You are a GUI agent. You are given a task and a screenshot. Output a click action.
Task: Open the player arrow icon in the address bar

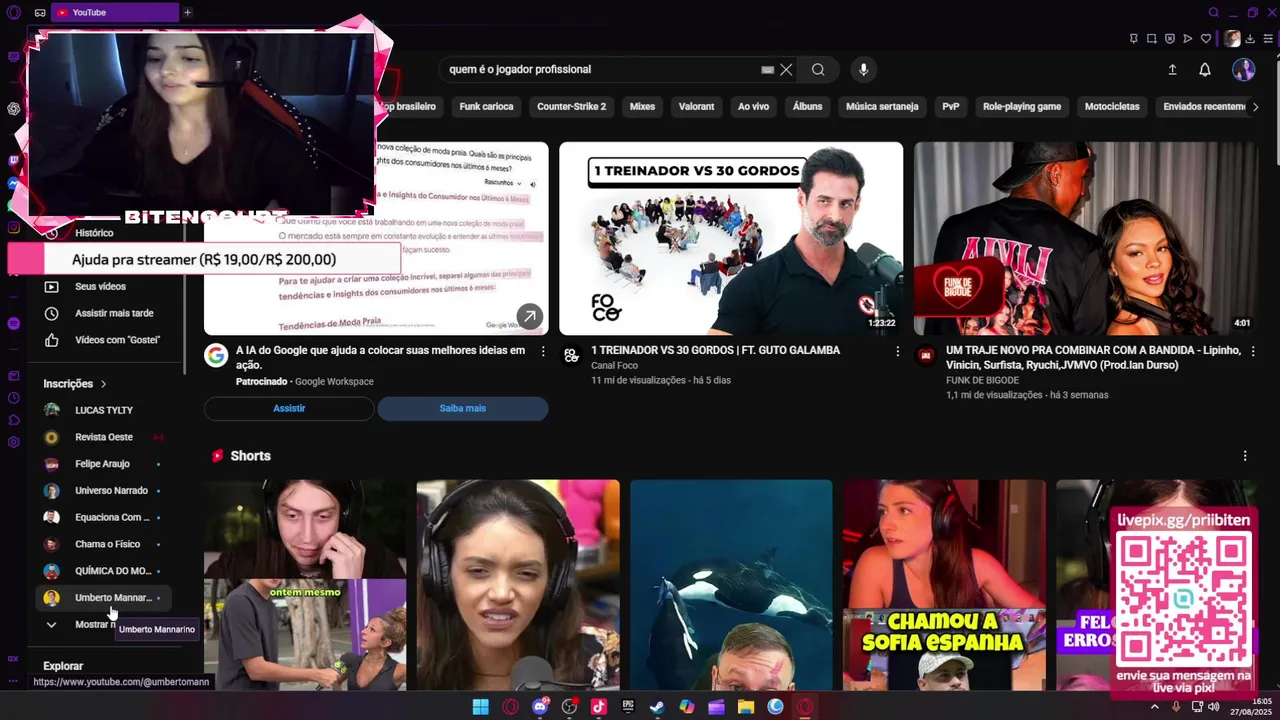point(1187,39)
